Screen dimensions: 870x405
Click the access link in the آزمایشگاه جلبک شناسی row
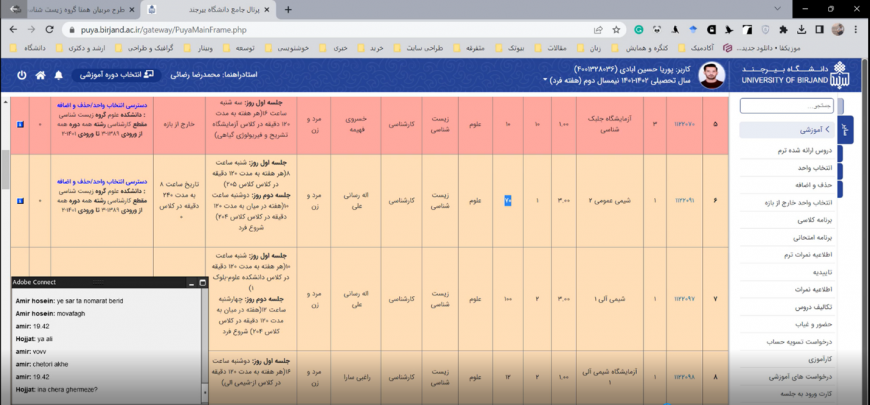pos(102,104)
